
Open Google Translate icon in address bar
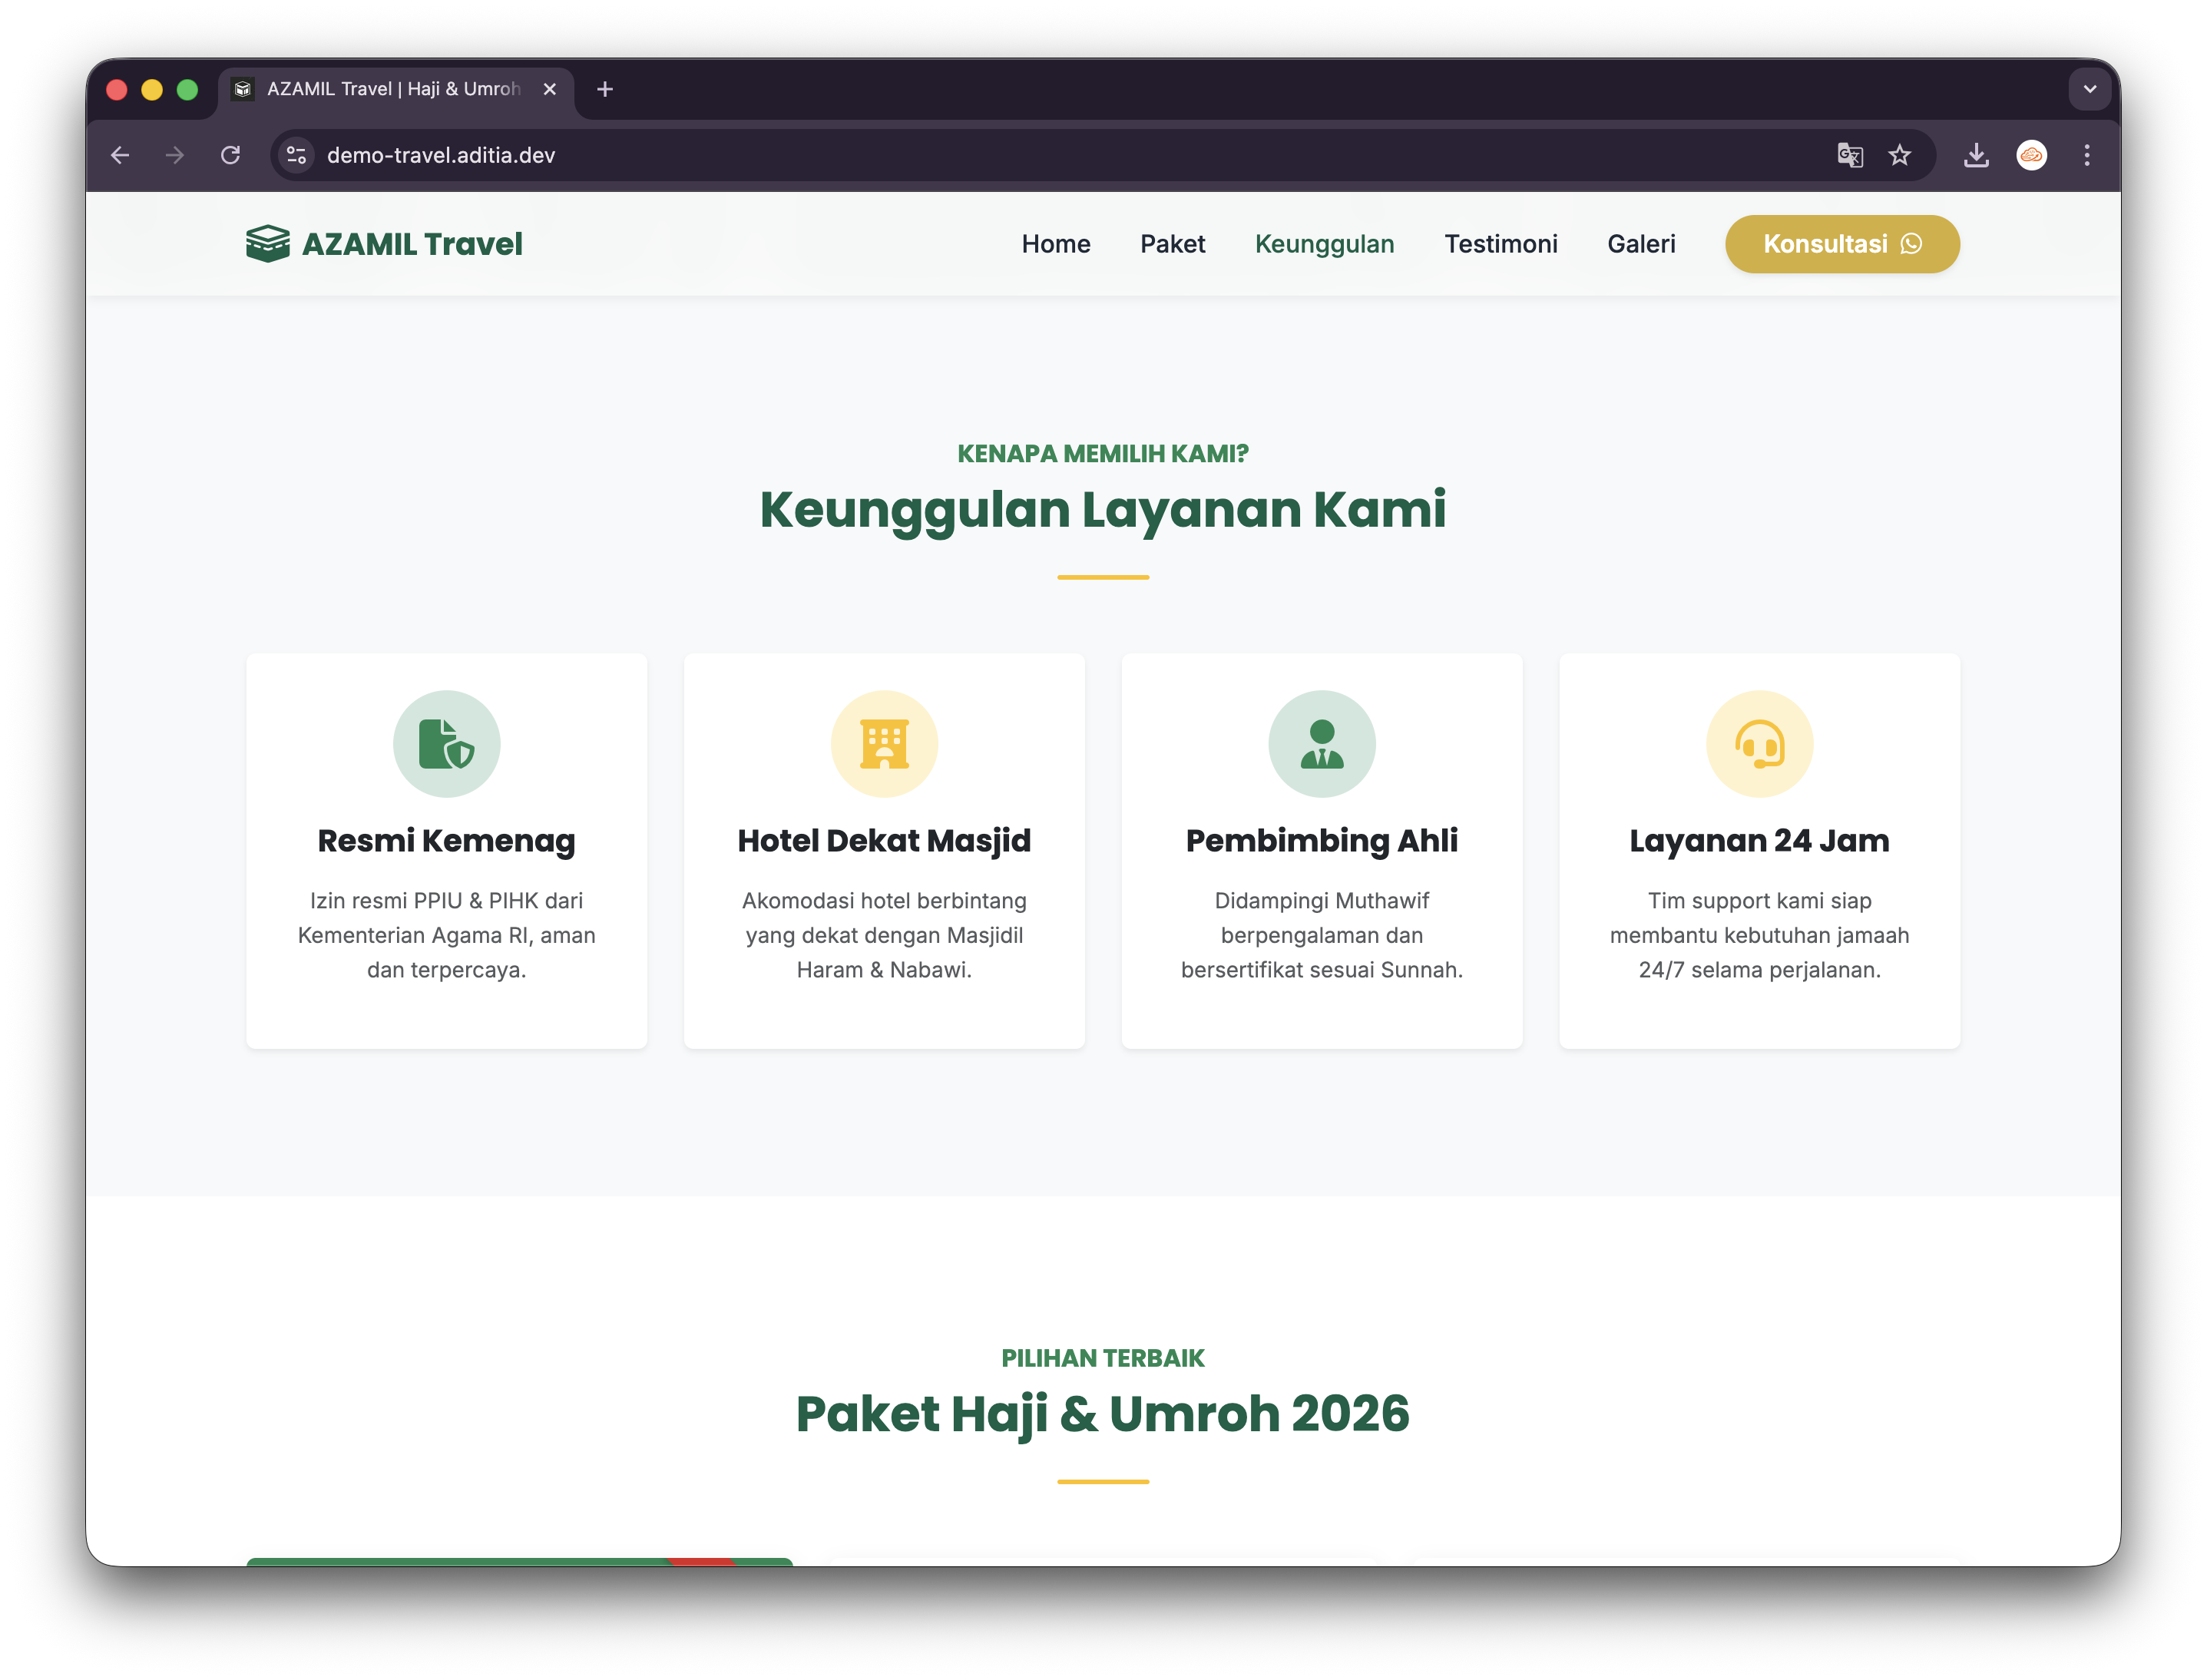coord(1849,155)
